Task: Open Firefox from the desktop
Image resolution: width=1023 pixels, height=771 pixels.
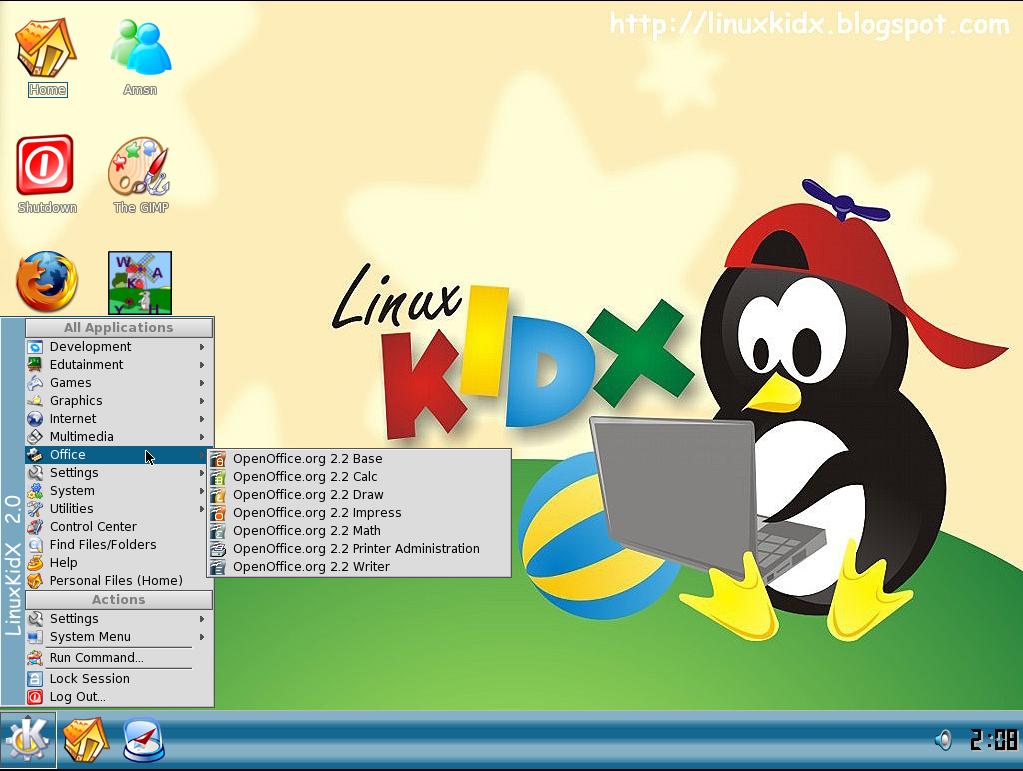Action: coord(45,282)
